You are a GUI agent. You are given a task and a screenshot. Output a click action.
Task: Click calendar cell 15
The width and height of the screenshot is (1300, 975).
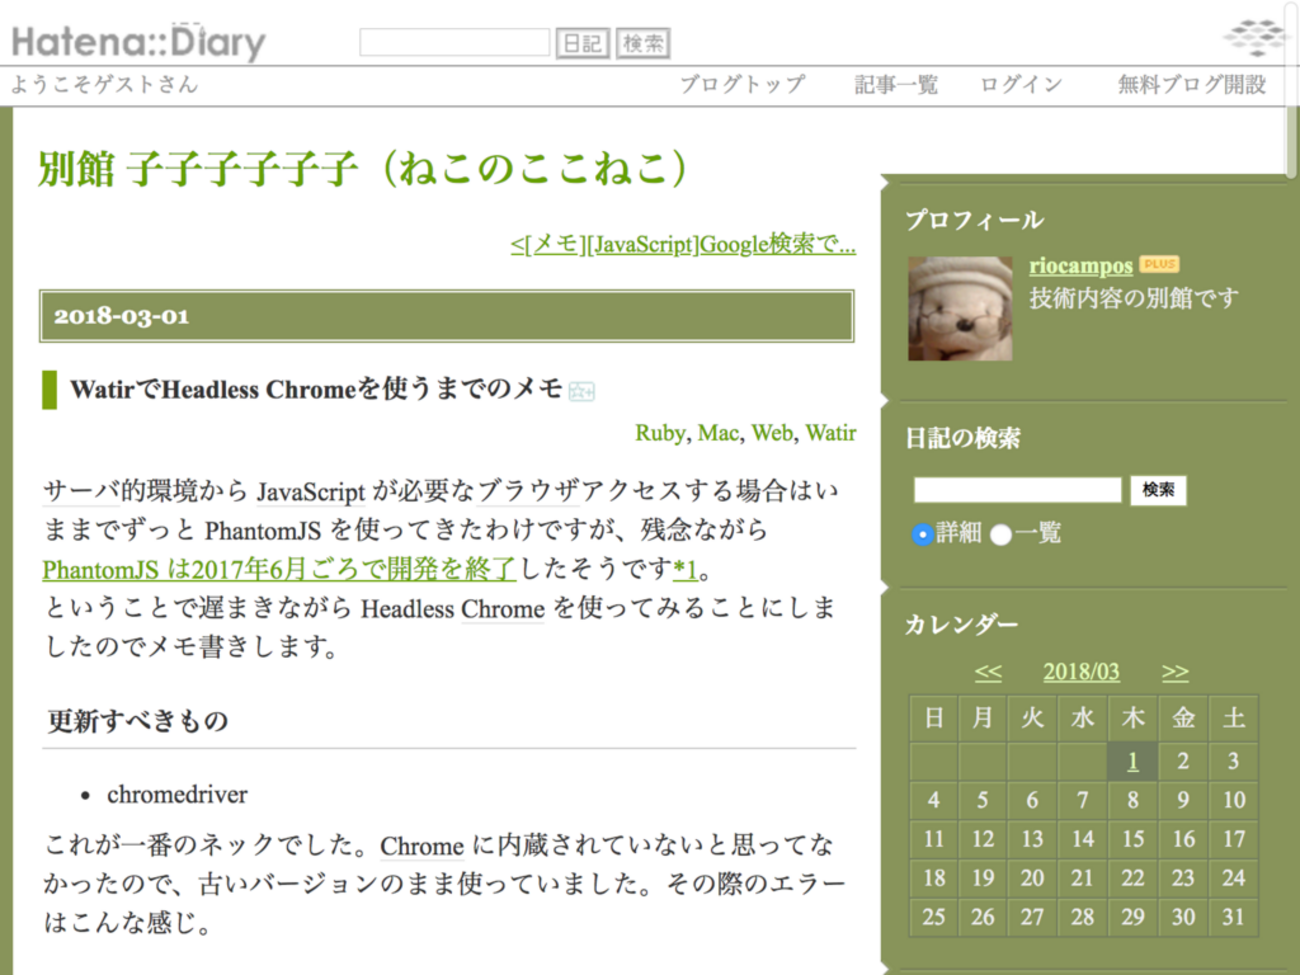(1133, 839)
